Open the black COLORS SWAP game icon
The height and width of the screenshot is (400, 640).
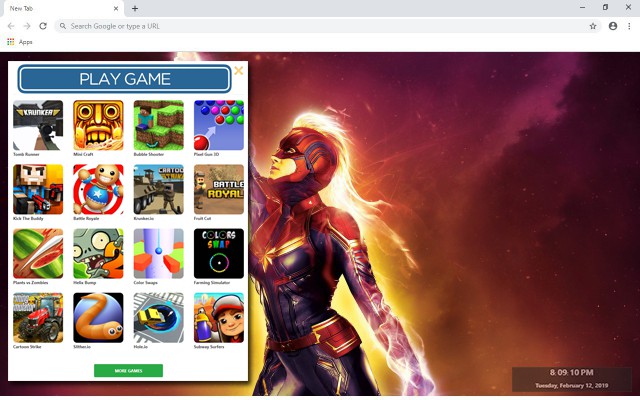pyautogui.click(x=219, y=253)
